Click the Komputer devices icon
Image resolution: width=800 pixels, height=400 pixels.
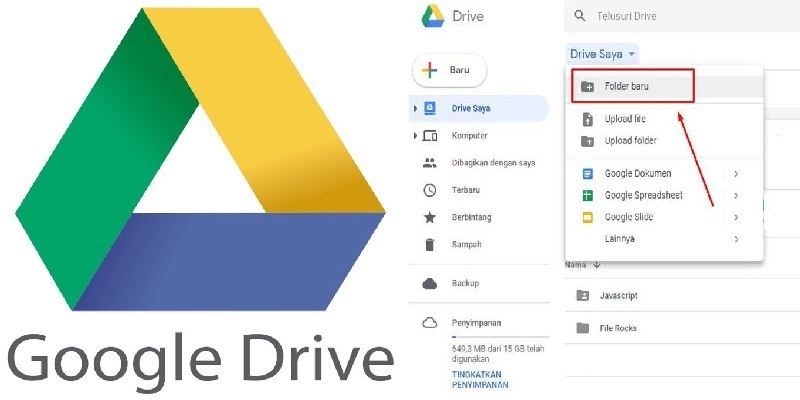(x=430, y=136)
